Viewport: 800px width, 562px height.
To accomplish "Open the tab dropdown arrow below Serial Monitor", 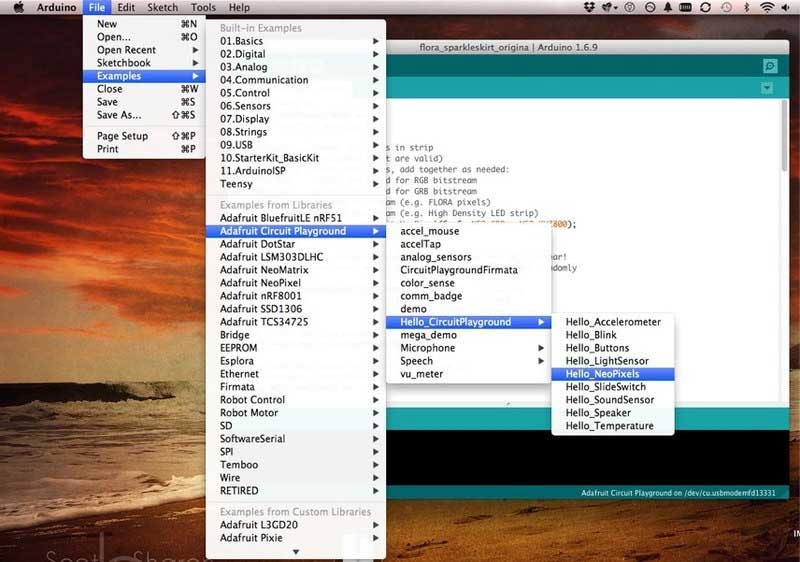I will point(767,88).
